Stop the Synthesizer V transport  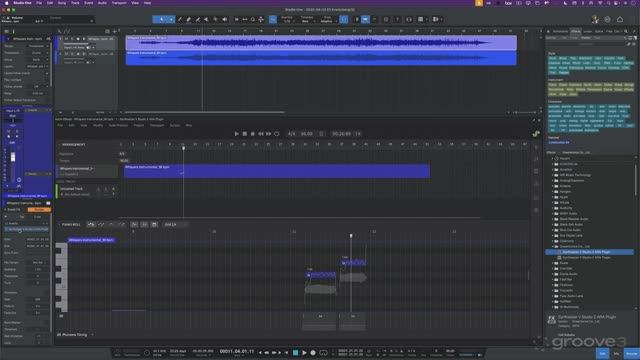pos(244,133)
